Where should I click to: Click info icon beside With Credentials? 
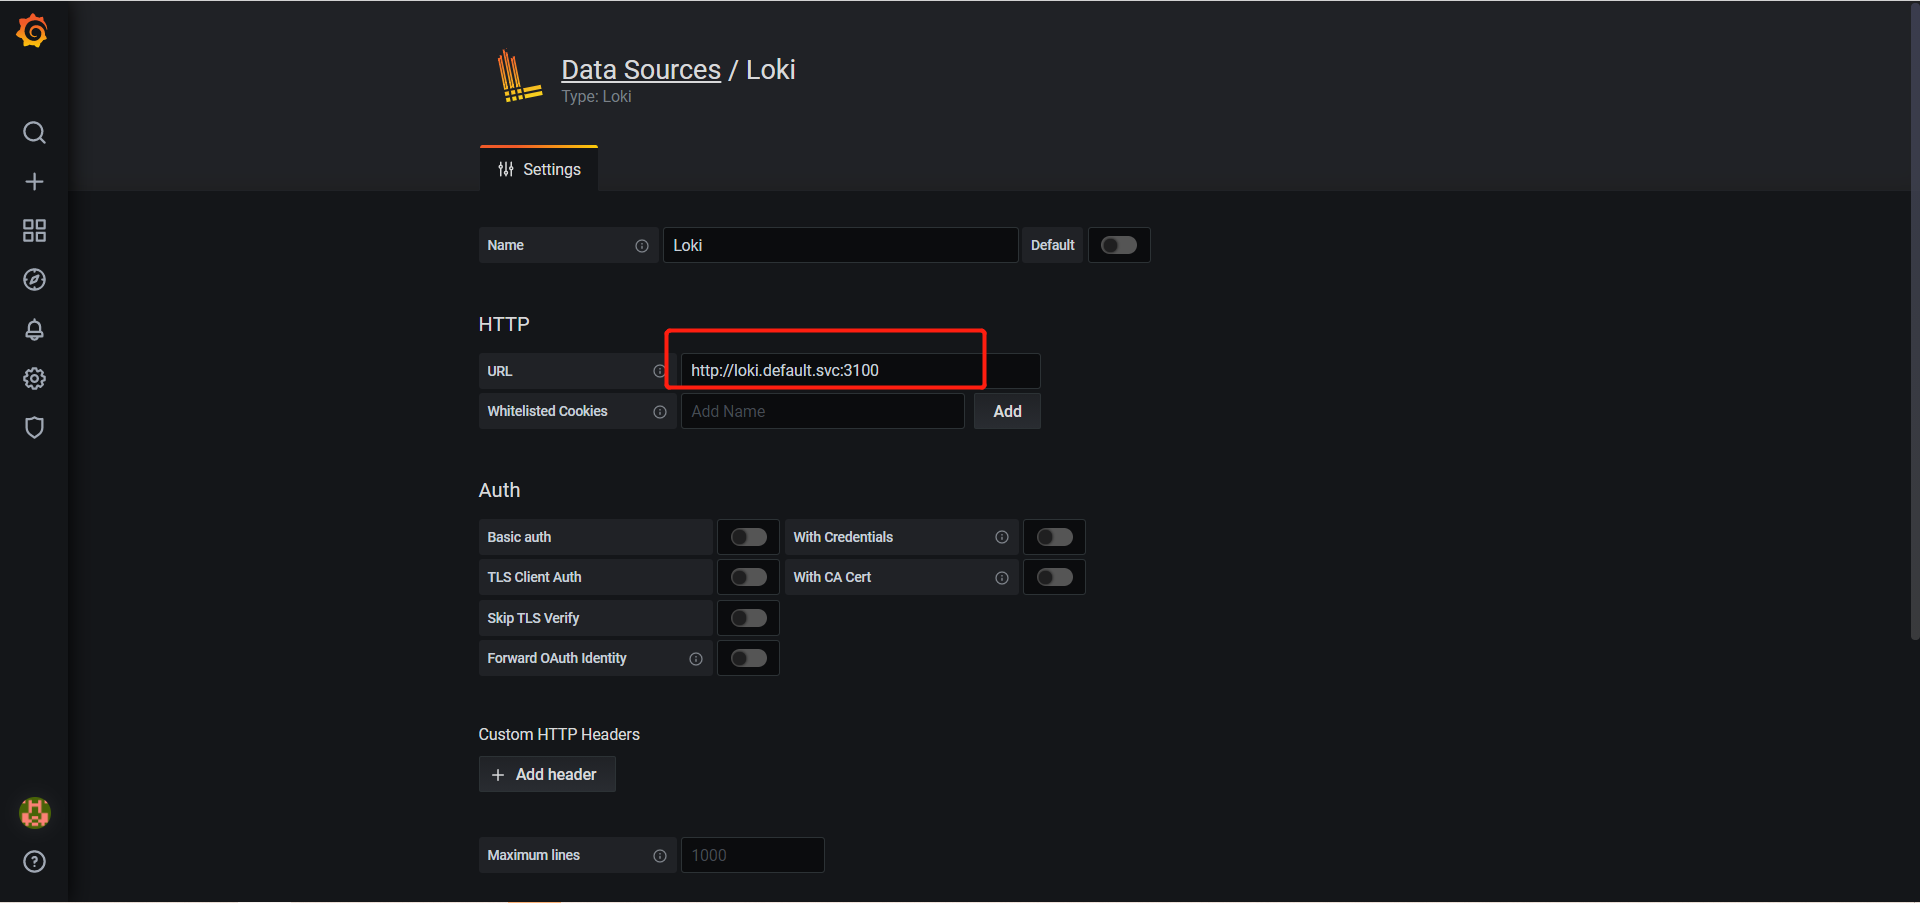(1002, 538)
